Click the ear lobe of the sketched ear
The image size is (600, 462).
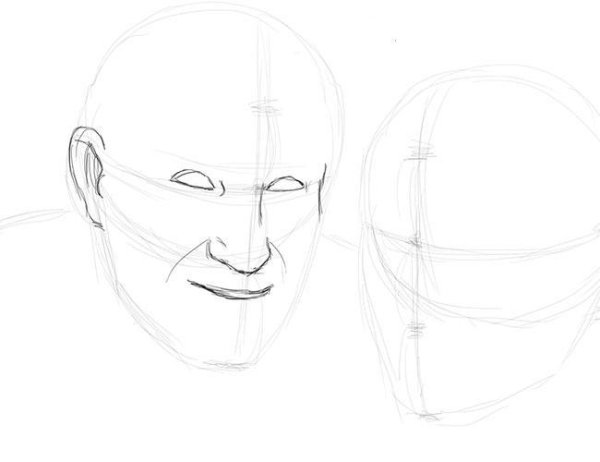96,222
